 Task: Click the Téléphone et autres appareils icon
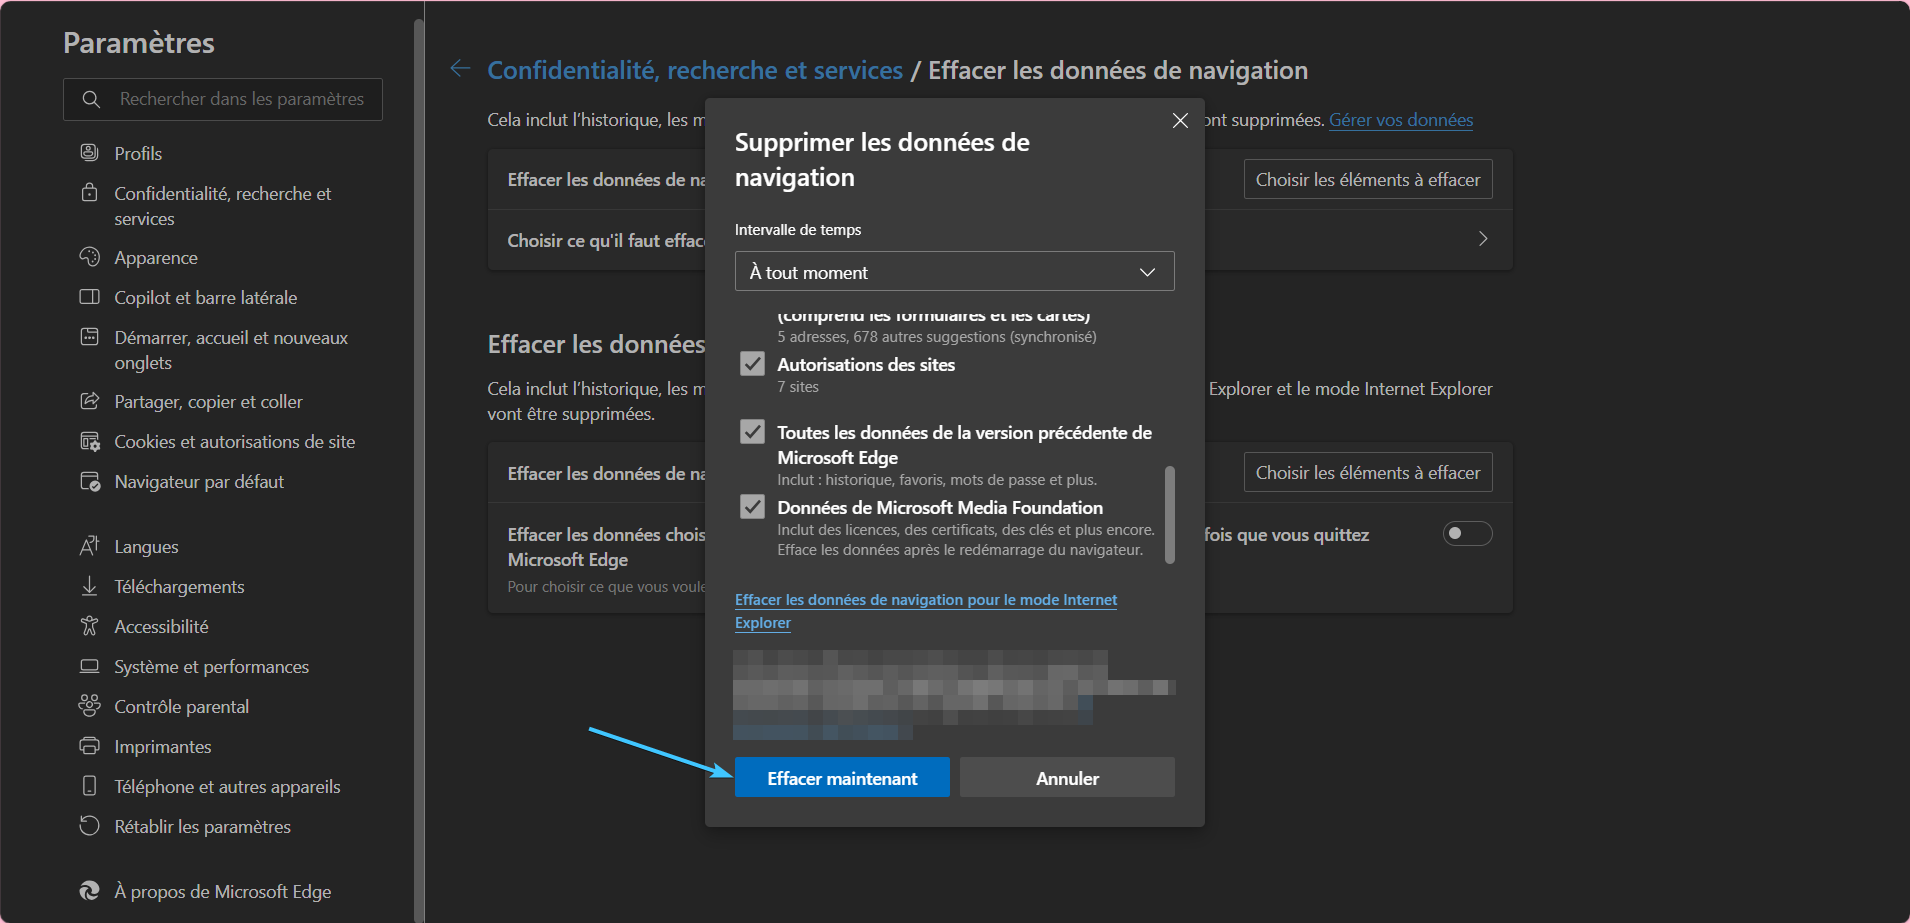coord(89,786)
